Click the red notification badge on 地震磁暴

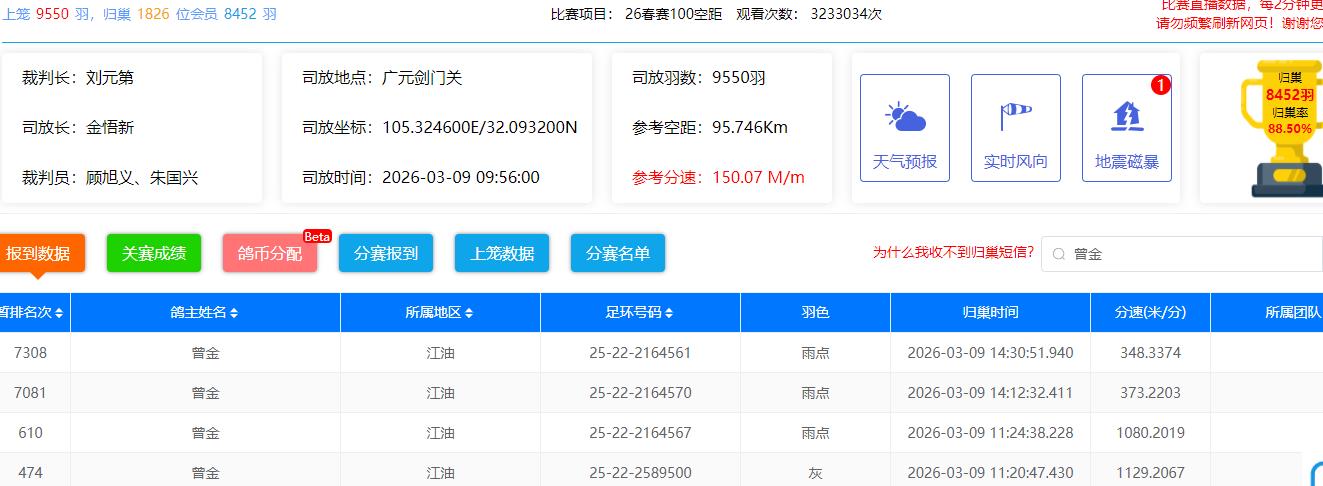pos(1160,86)
